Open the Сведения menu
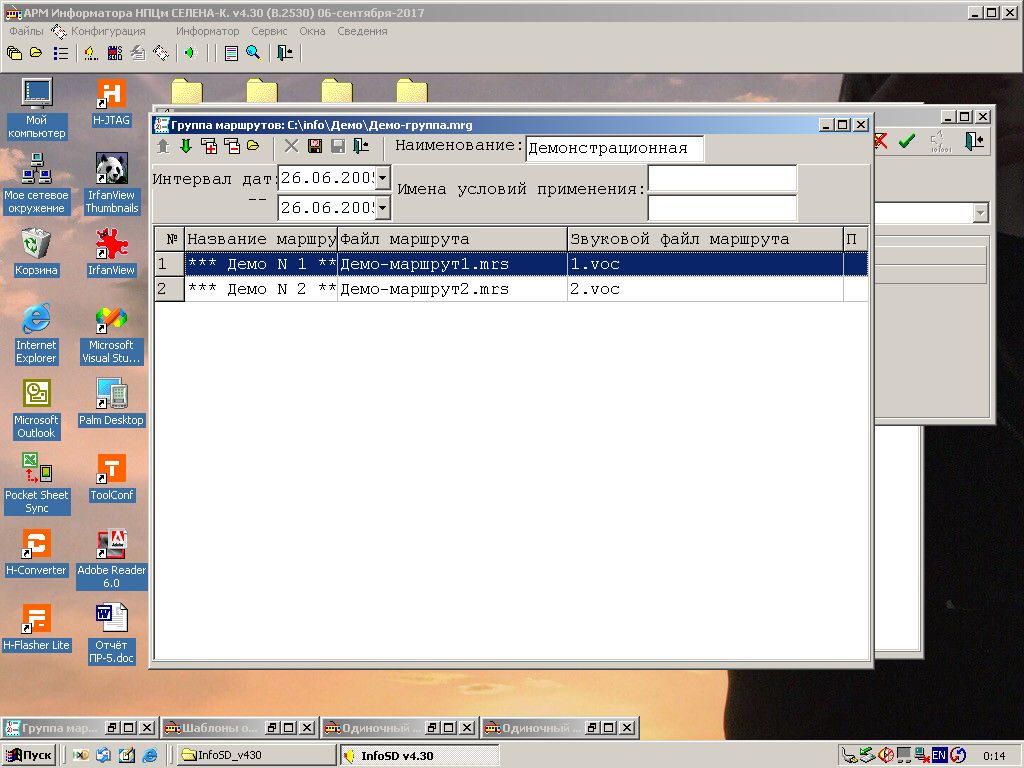This screenshot has width=1024, height=768. click(x=362, y=31)
